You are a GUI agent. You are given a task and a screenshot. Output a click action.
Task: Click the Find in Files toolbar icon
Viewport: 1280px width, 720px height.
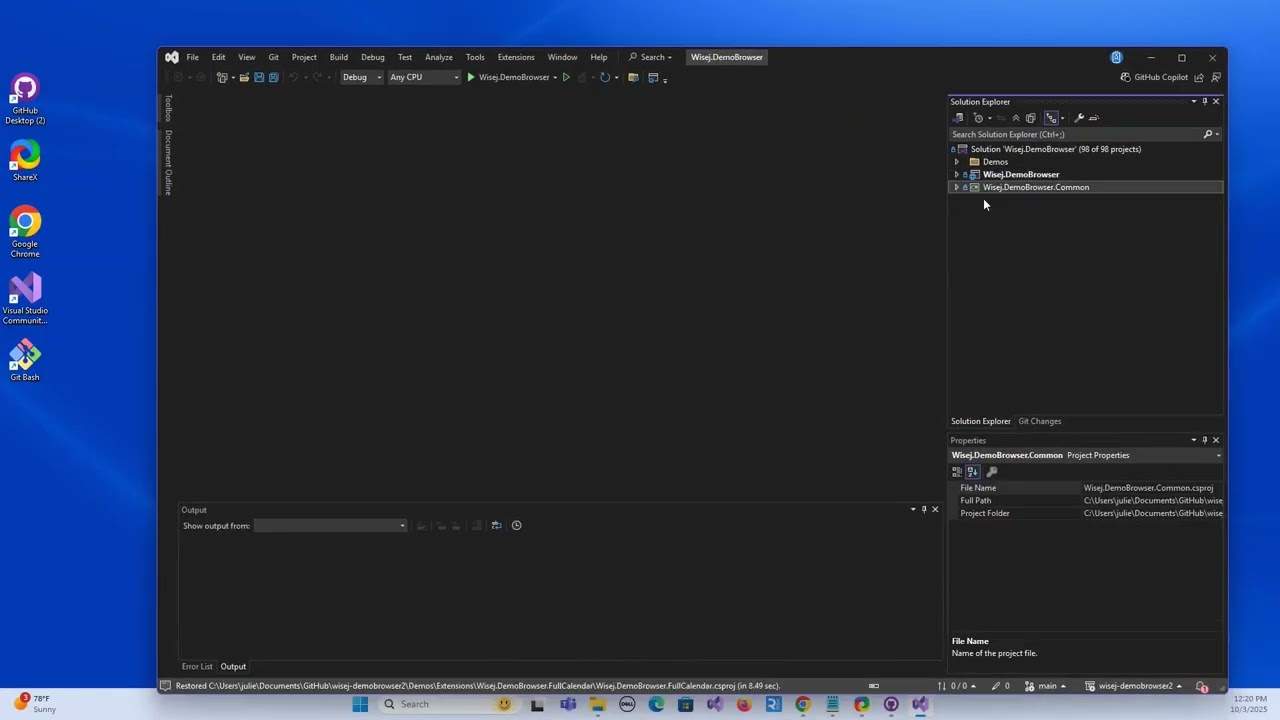point(633,77)
